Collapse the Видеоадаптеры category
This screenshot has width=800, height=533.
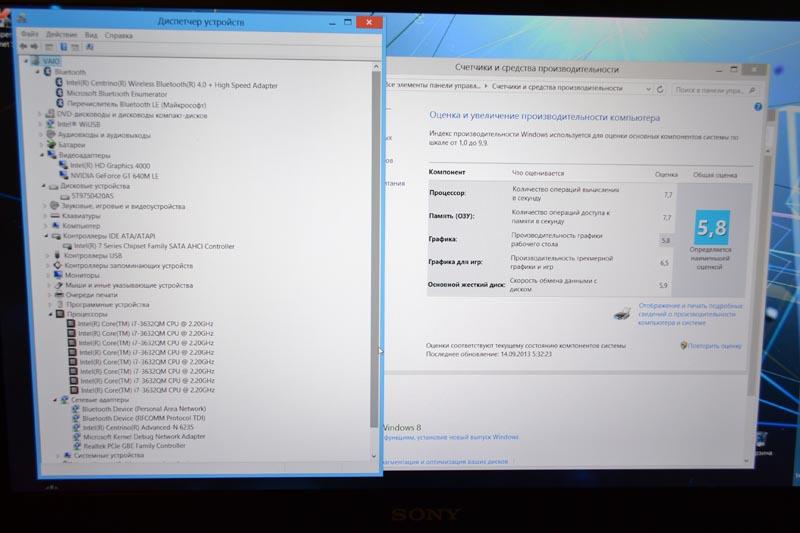[x=41, y=155]
